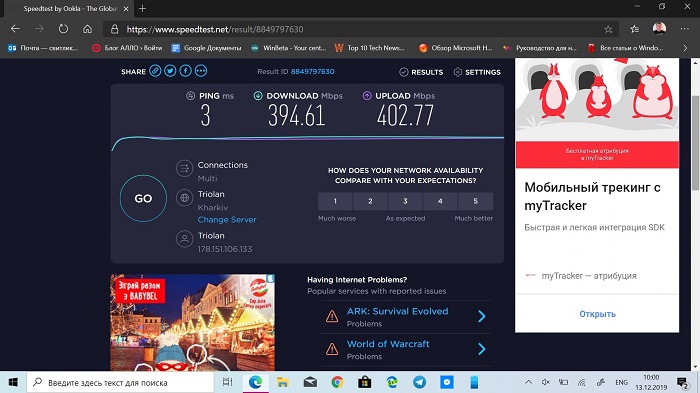The width and height of the screenshot is (700, 393).
Task: Open ARK: Survival Evolved link
Action: click(397, 311)
